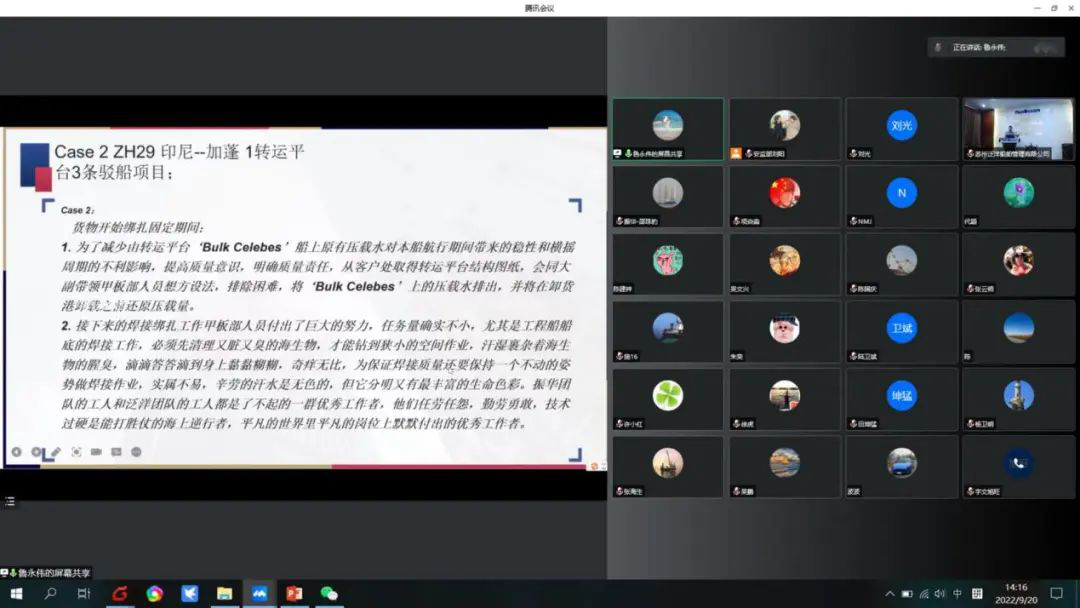The image size is (1080, 608).
Task: Open WeChat from the taskbar
Action: tap(329, 593)
